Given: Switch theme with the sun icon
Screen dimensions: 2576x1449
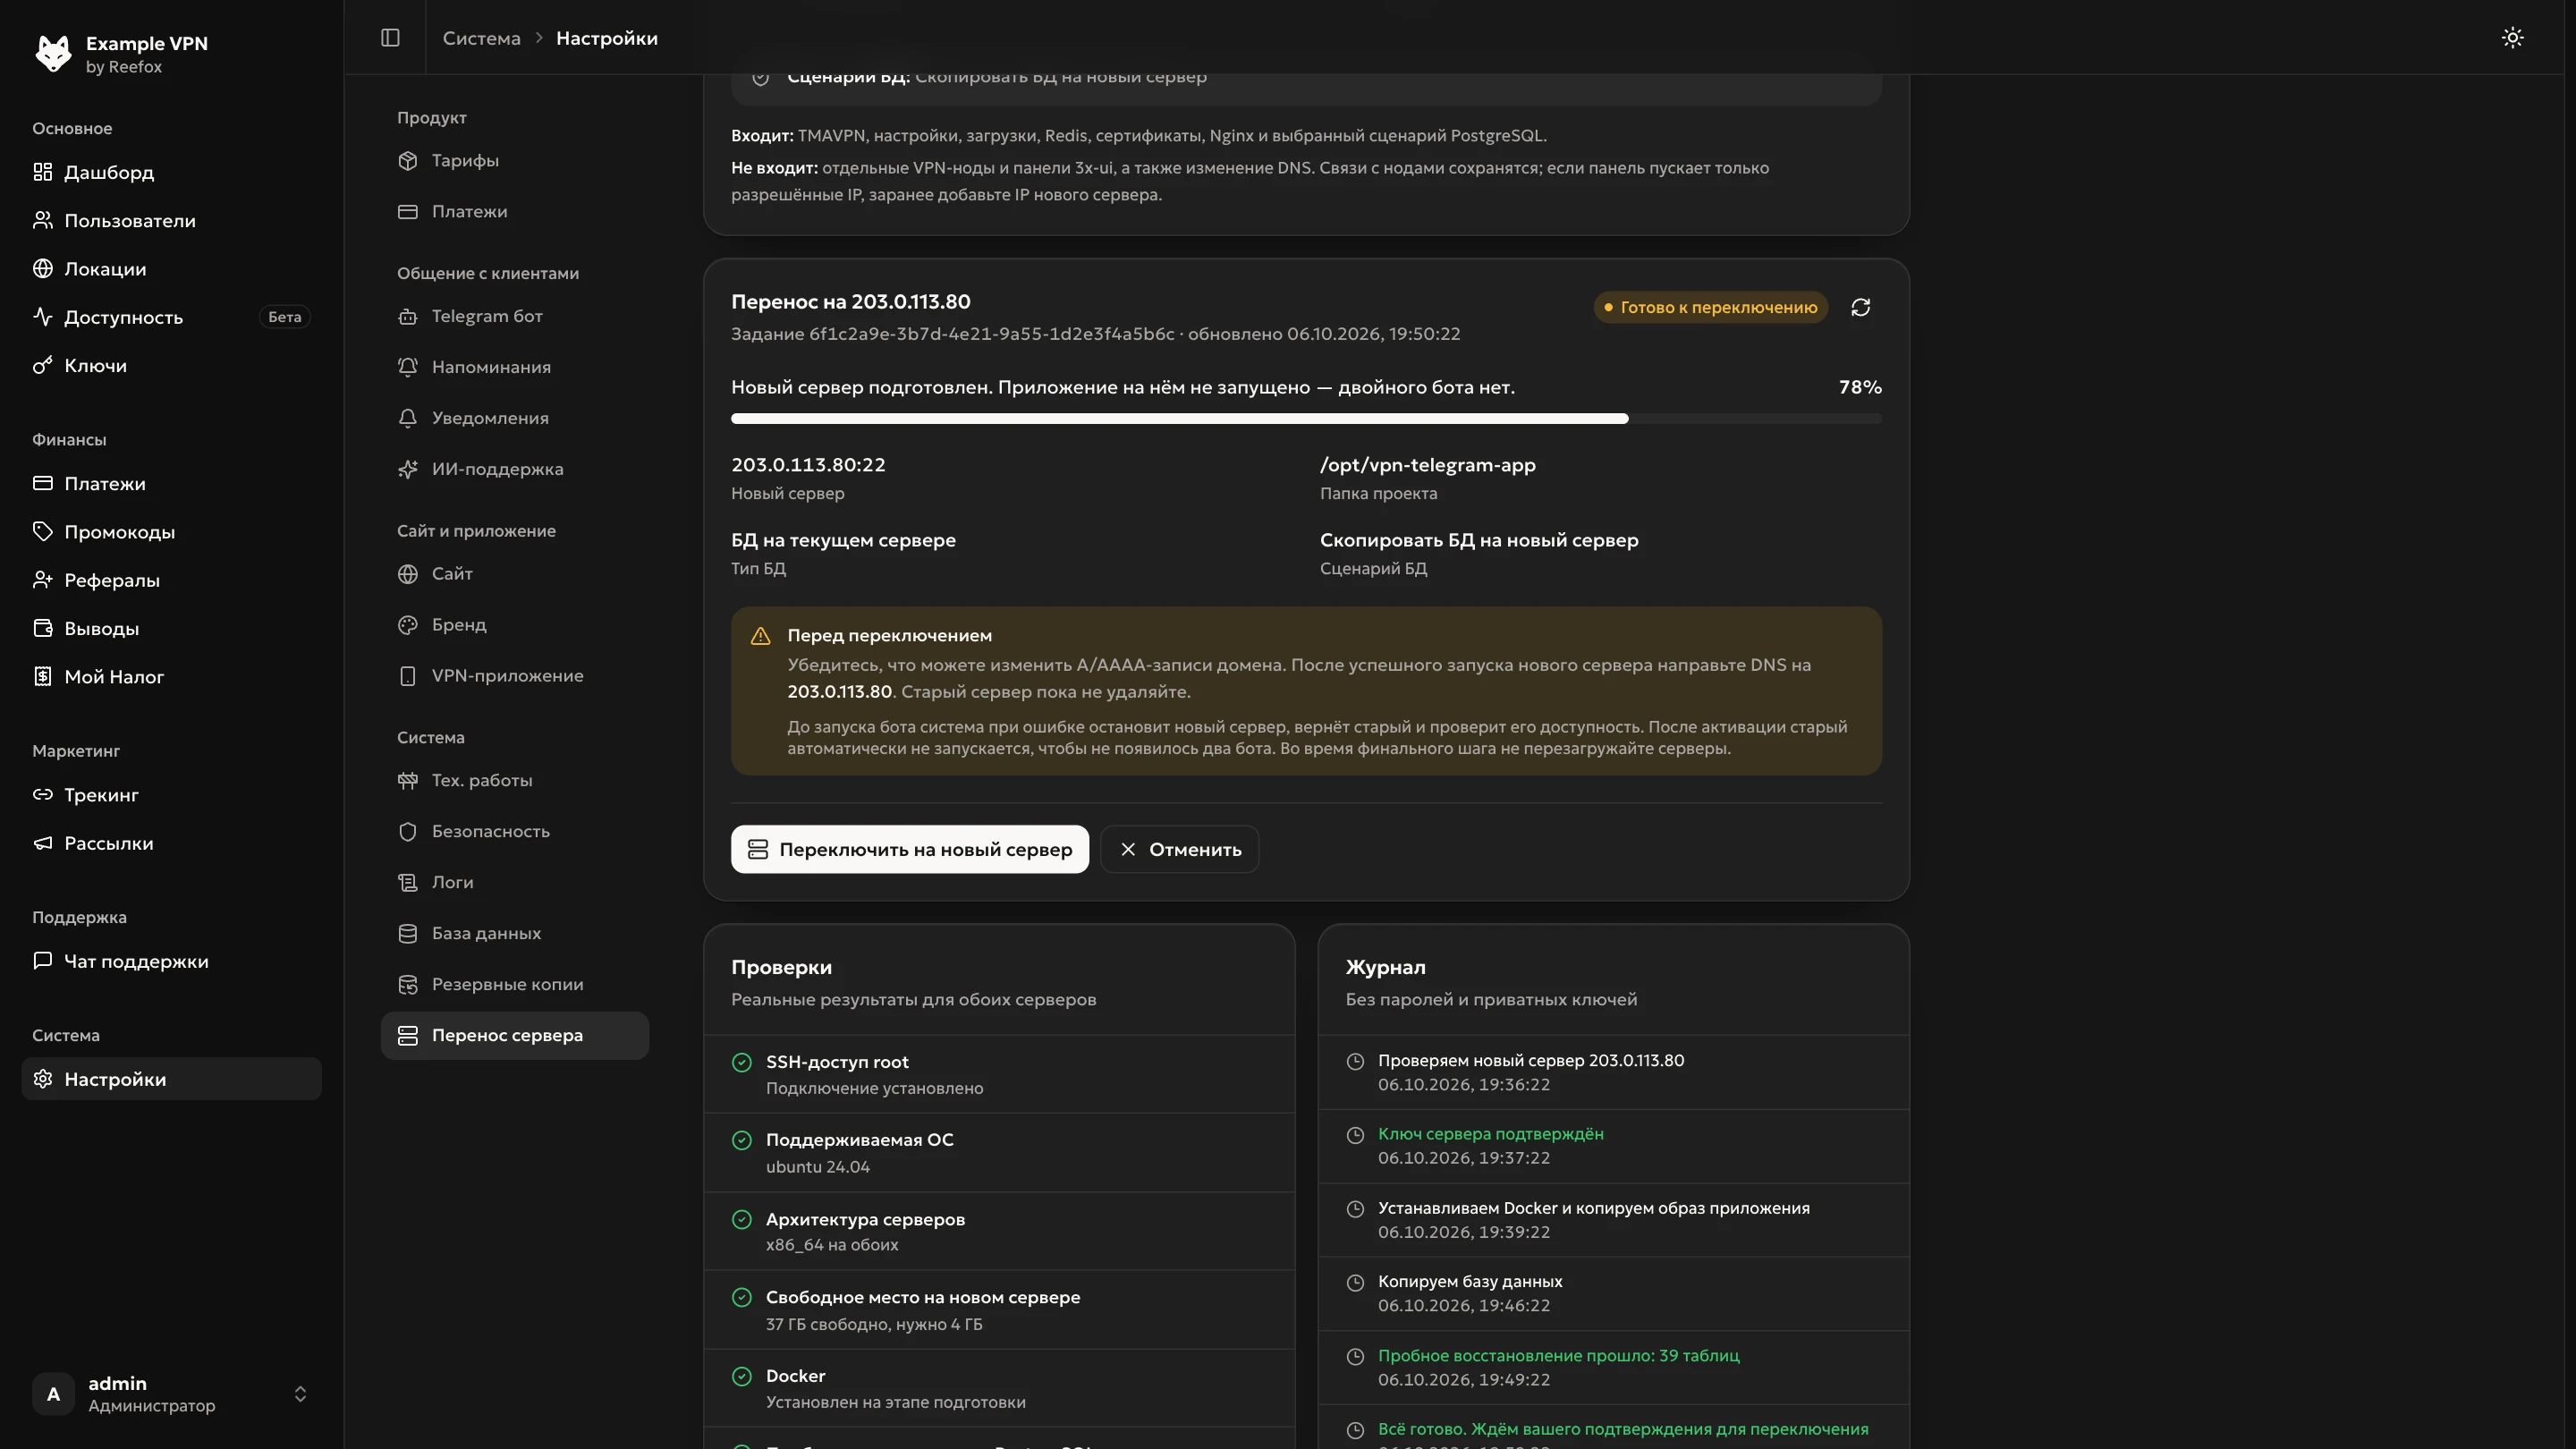Looking at the screenshot, I should coord(2512,38).
